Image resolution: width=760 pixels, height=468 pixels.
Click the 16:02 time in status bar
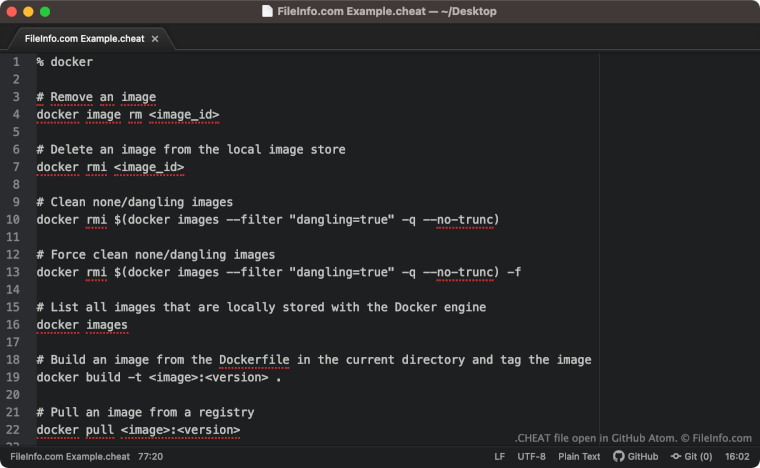(x=737, y=456)
